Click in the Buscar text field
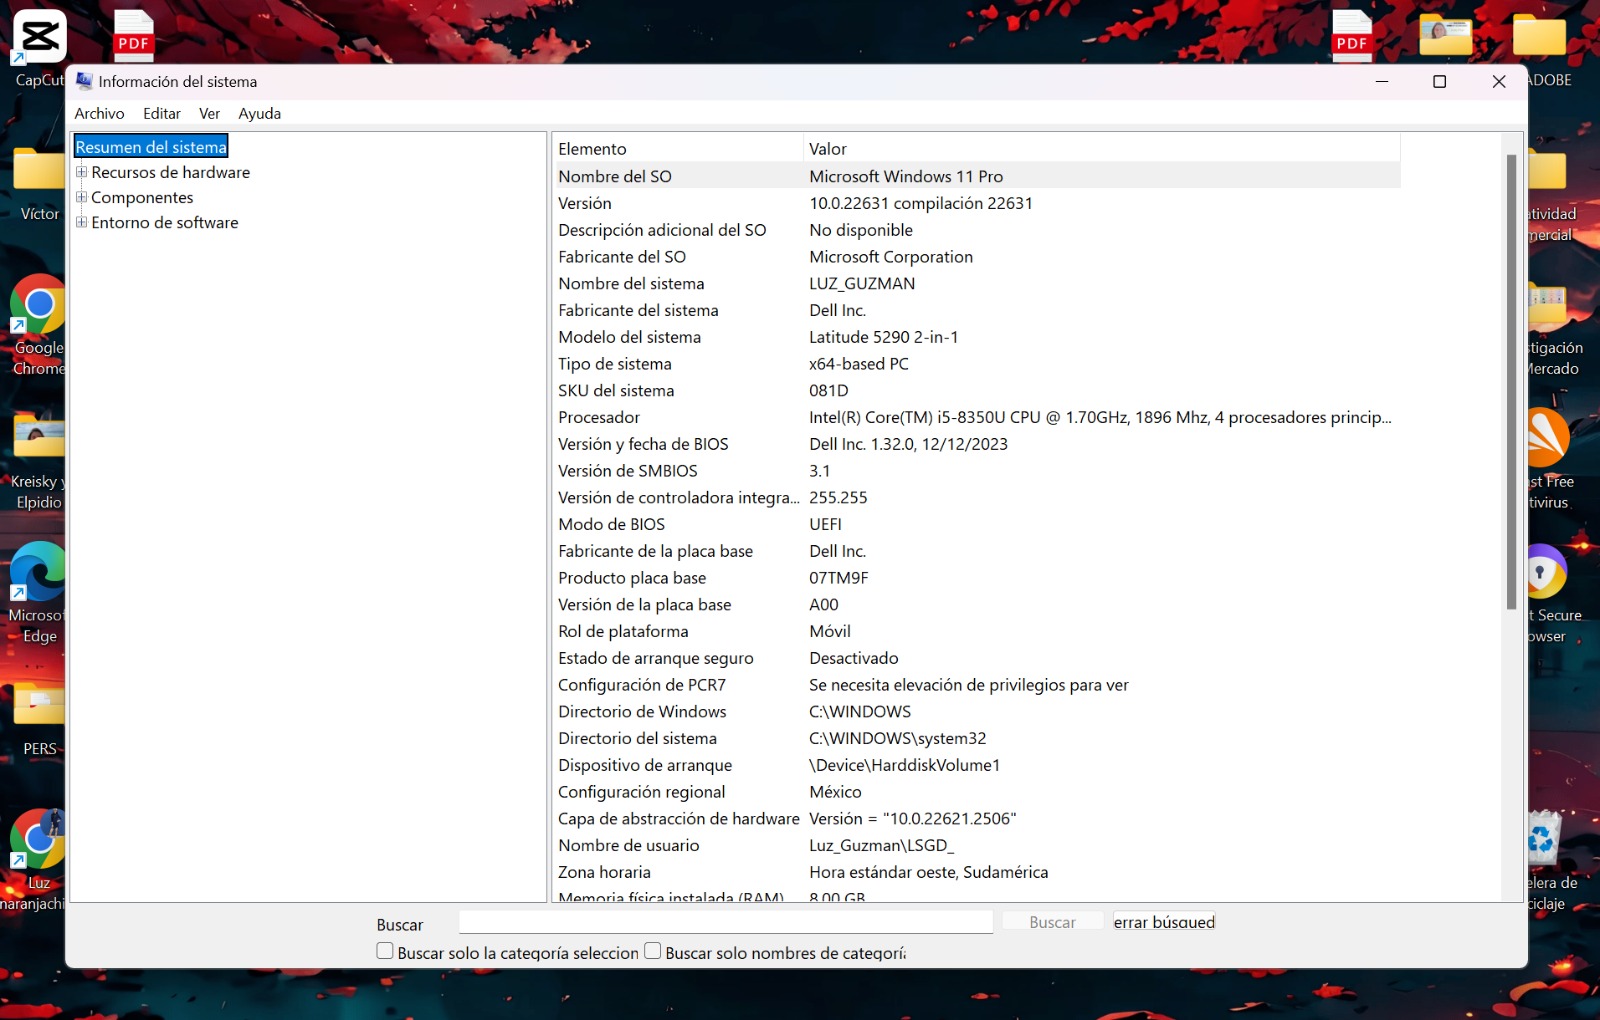The height and width of the screenshot is (1020, 1600). [x=726, y=922]
